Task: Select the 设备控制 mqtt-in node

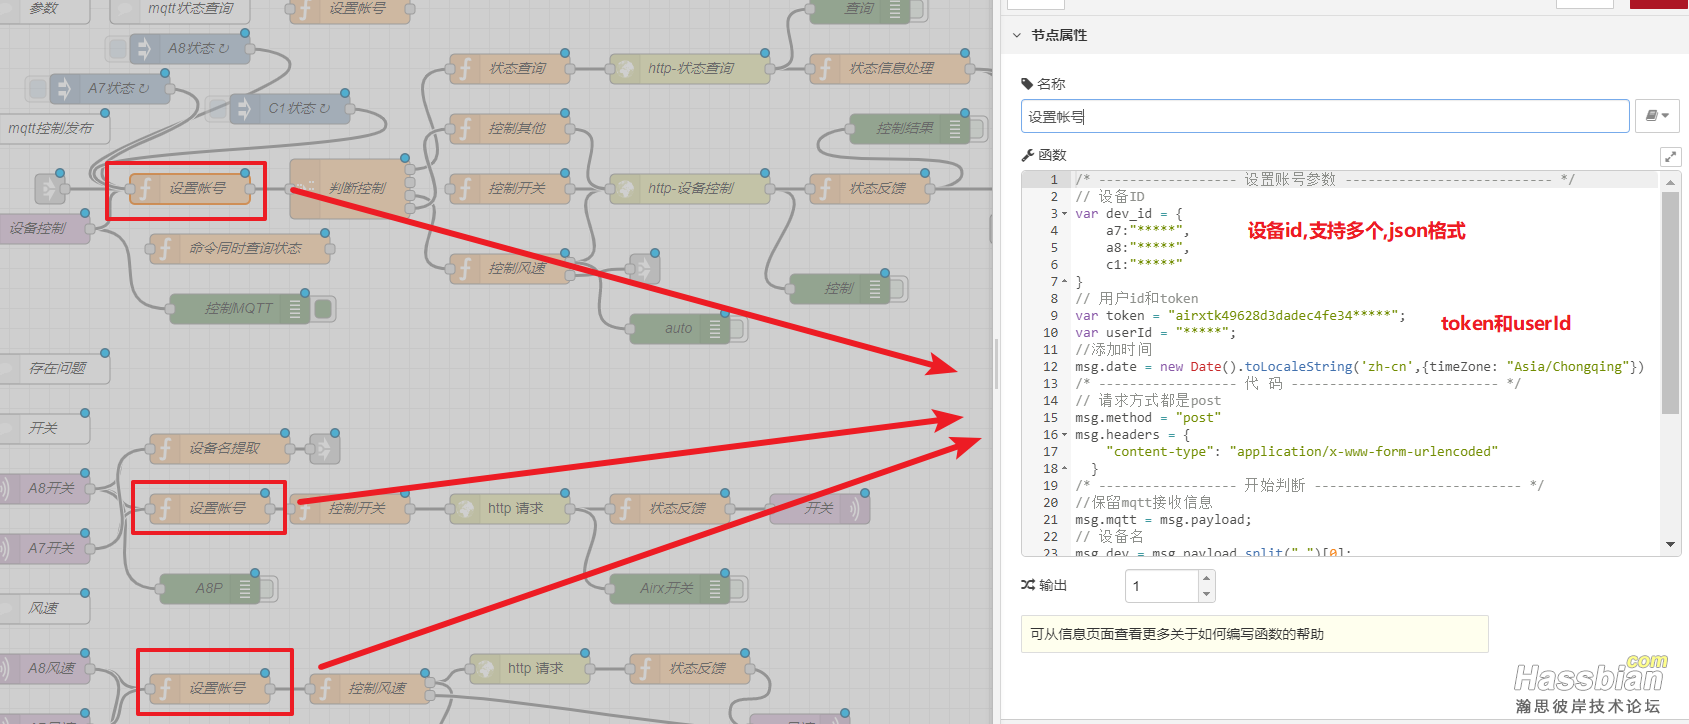Action: point(43,229)
